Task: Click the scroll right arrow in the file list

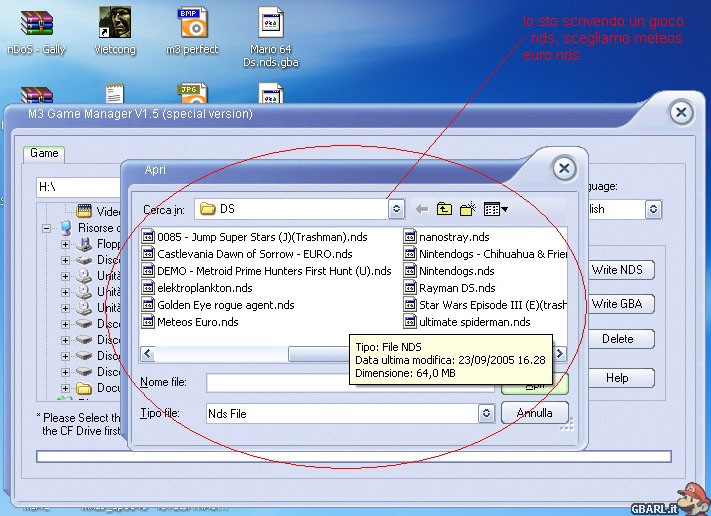Action: (560, 353)
